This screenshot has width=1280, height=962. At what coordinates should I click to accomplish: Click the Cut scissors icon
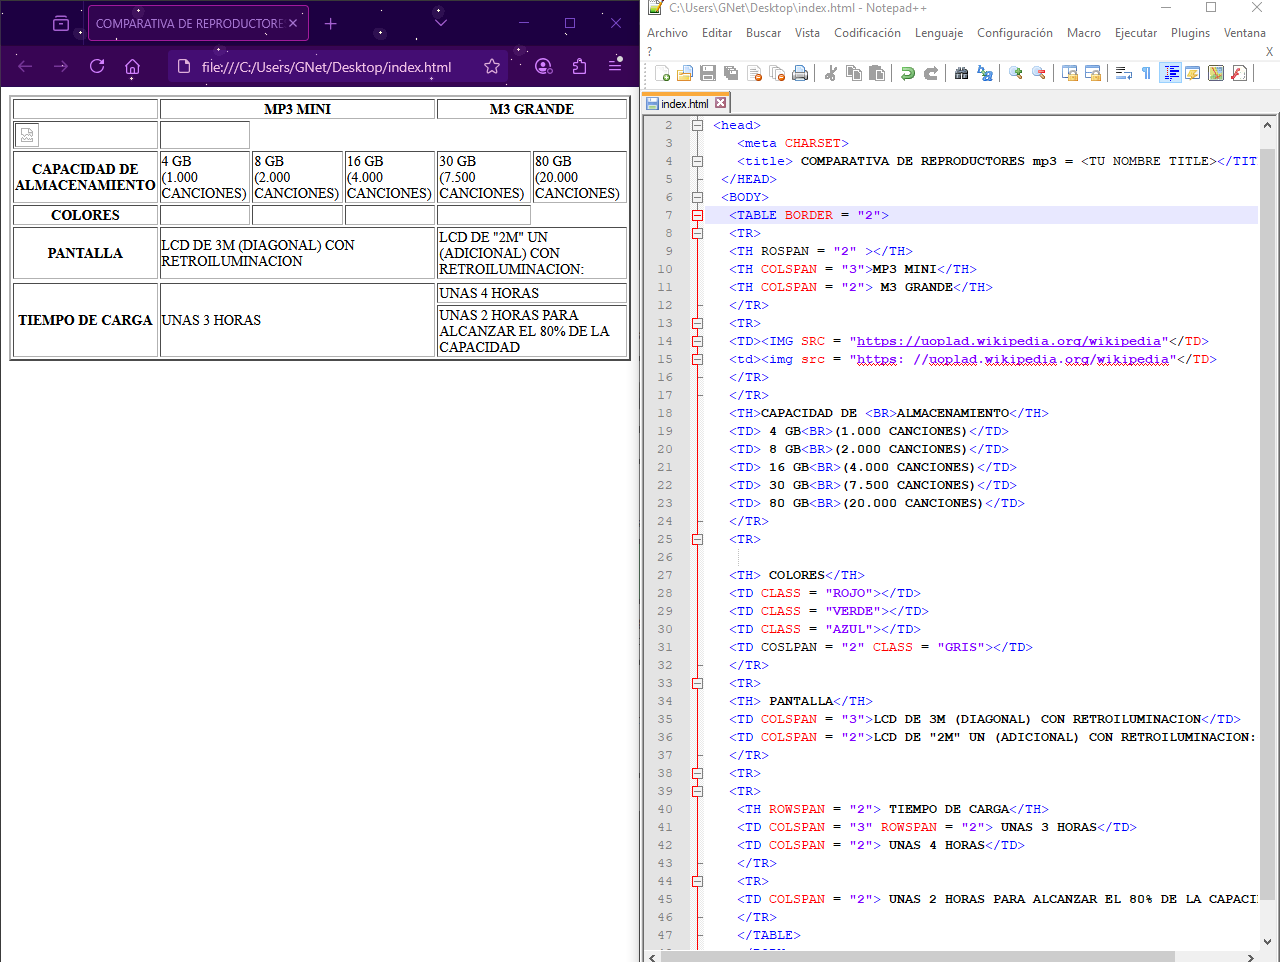point(830,73)
